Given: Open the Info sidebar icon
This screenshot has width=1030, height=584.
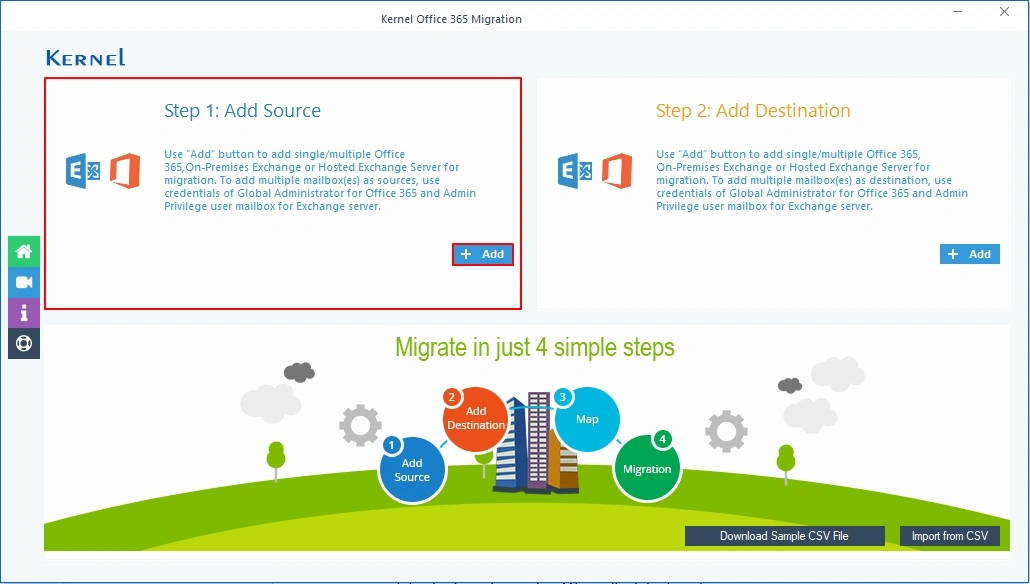Looking at the screenshot, I should (x=23, y=313).
